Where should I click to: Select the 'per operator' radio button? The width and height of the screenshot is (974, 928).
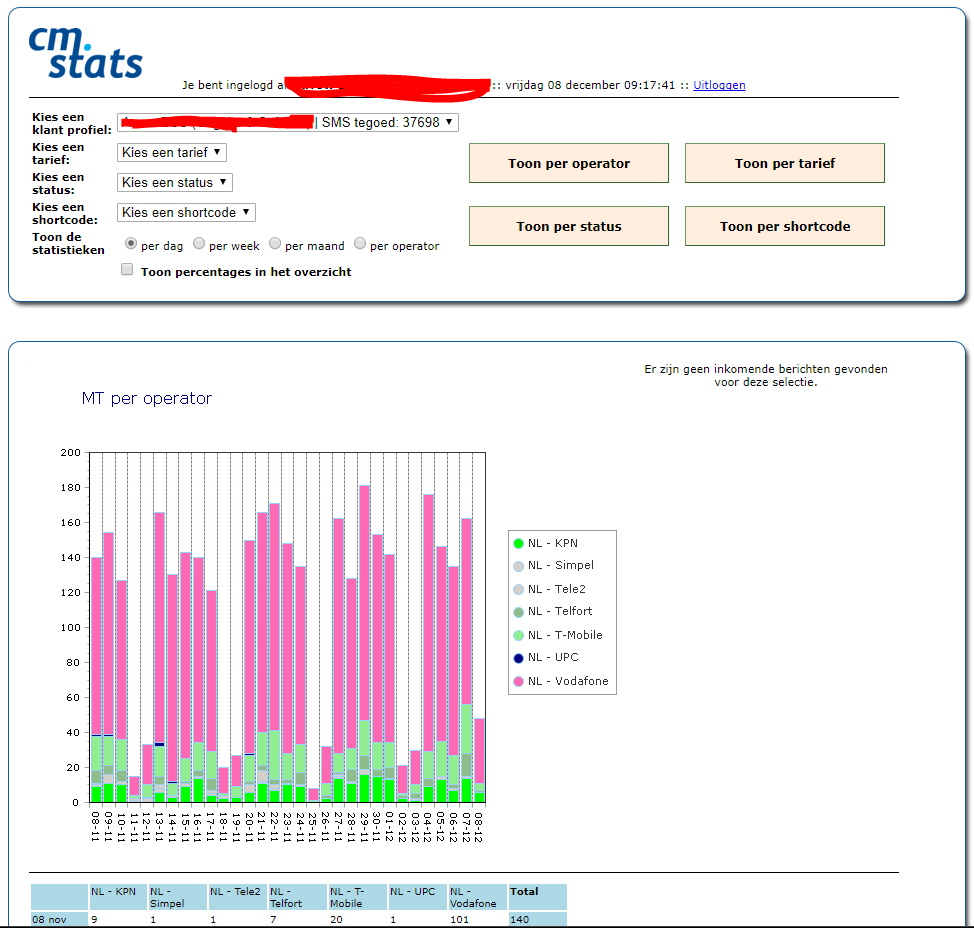point(360,244)
